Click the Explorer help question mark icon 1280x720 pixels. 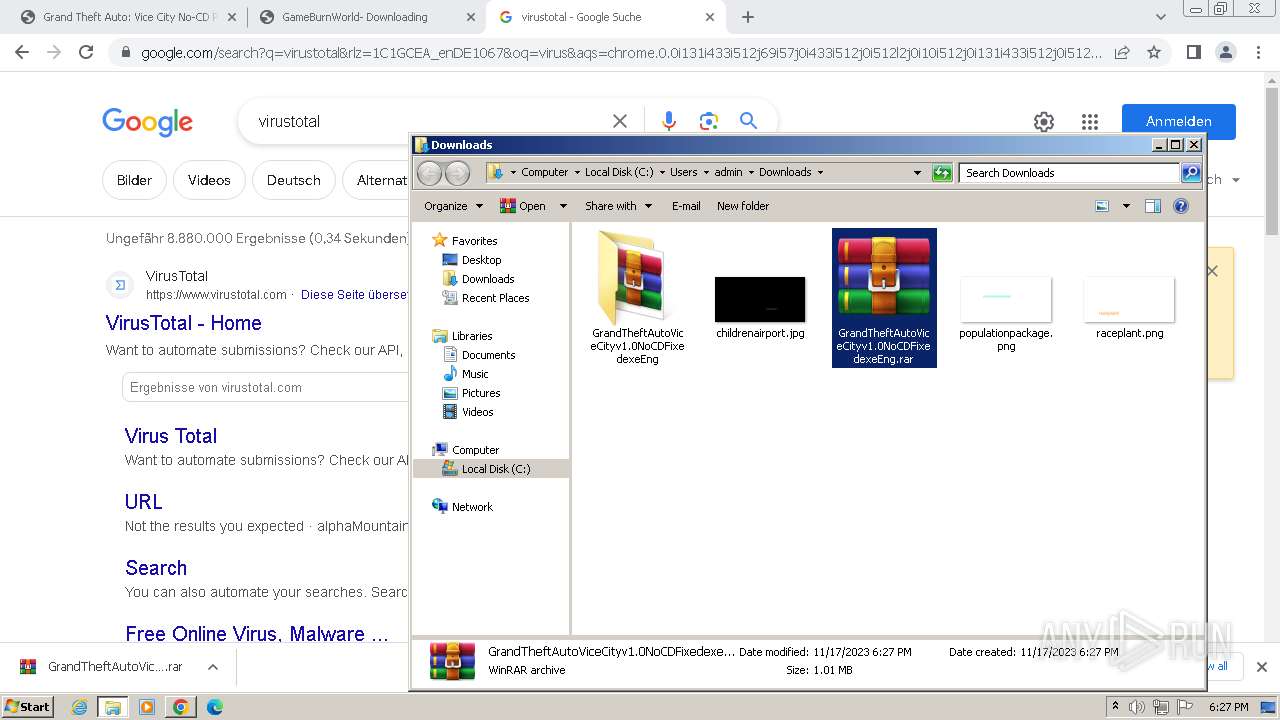[1181, 206]
